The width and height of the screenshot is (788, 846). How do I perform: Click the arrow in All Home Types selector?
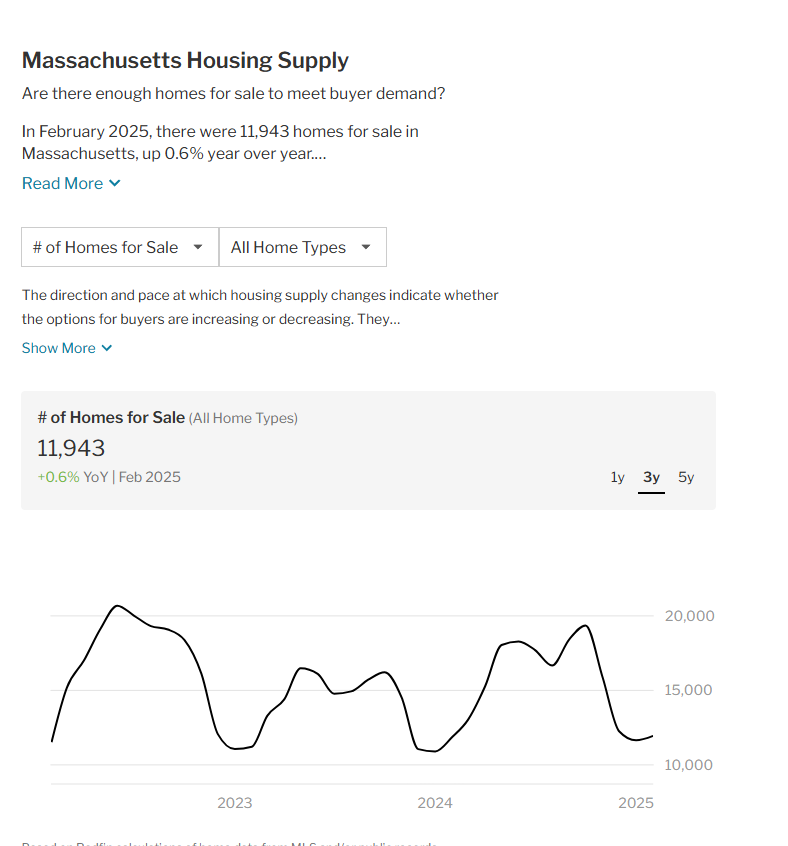click(366, 247)
